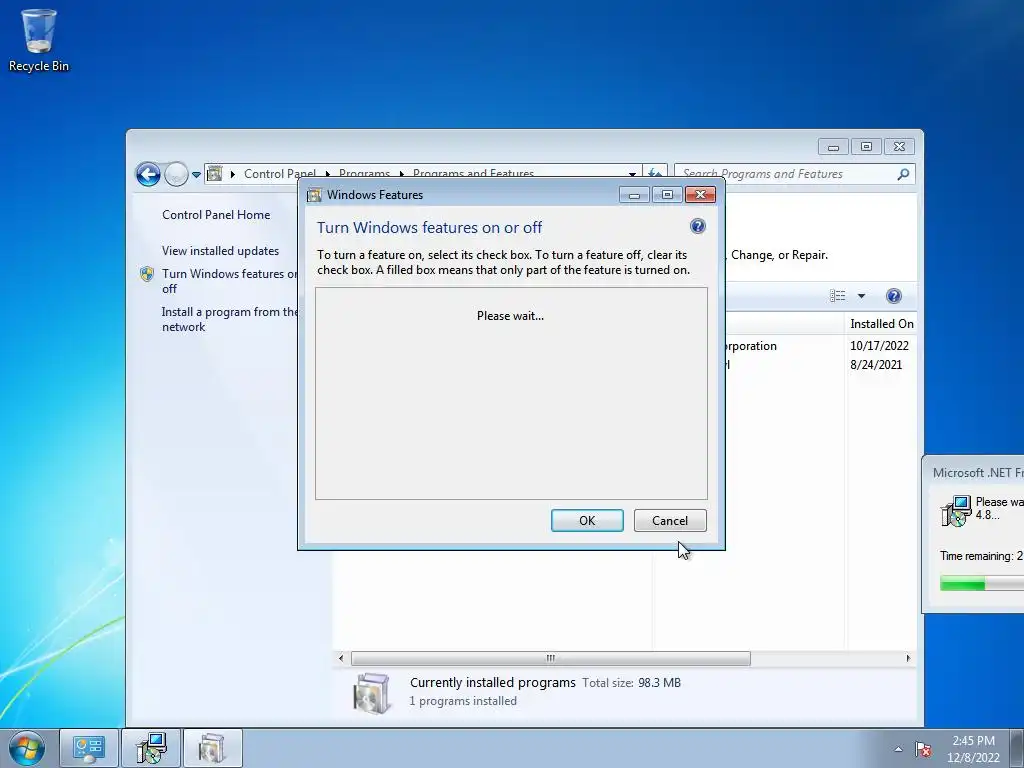The height and width of the screenshot is (768, 1024).
Task: Click the Programs and Features help icon
Action: click(893, 296)
